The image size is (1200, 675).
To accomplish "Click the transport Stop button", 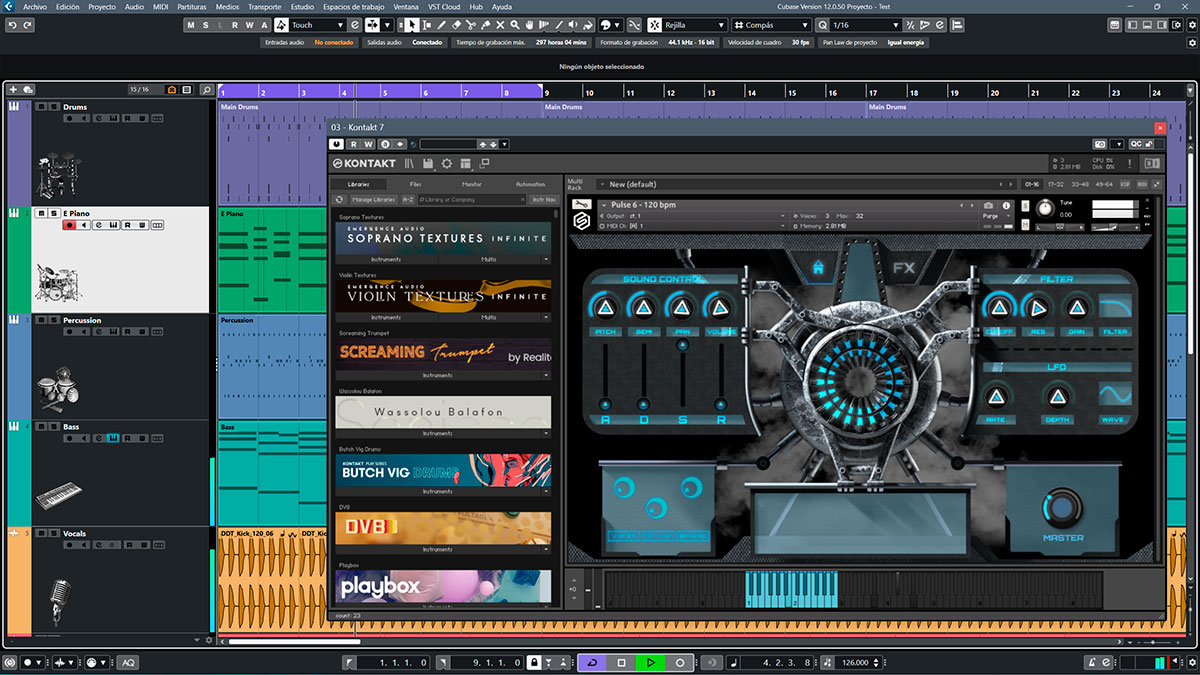I will click(621, 662).
